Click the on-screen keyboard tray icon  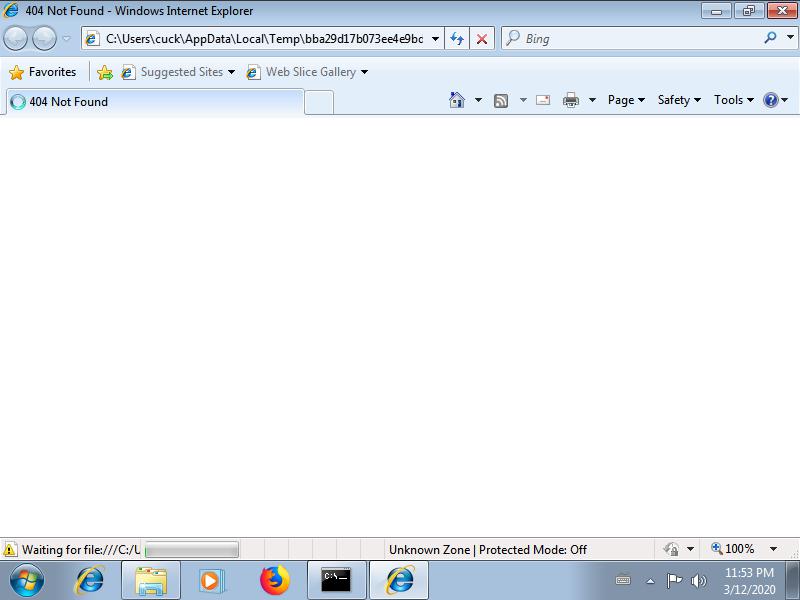[623, 581]
